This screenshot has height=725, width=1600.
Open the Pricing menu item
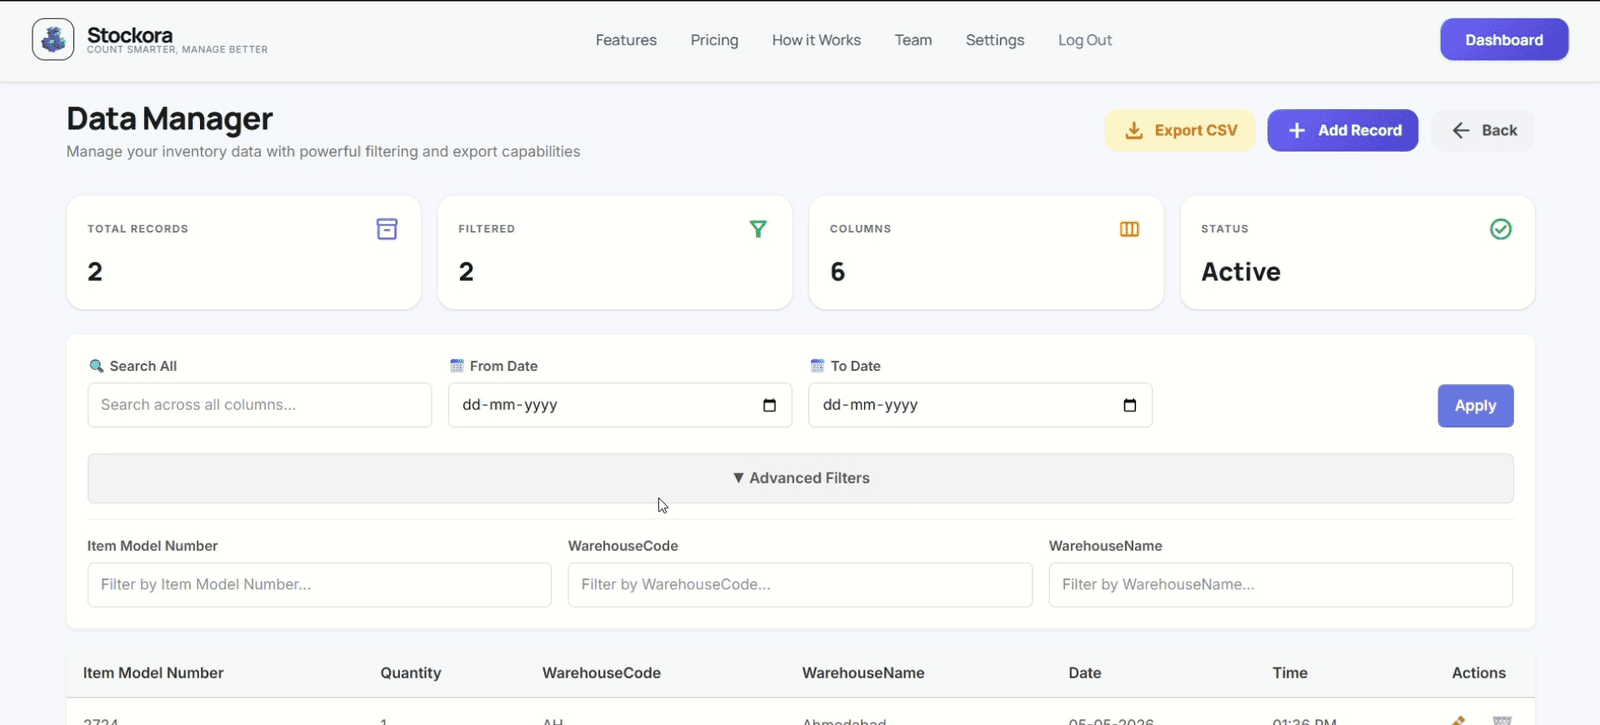click(x=714, y=40)
